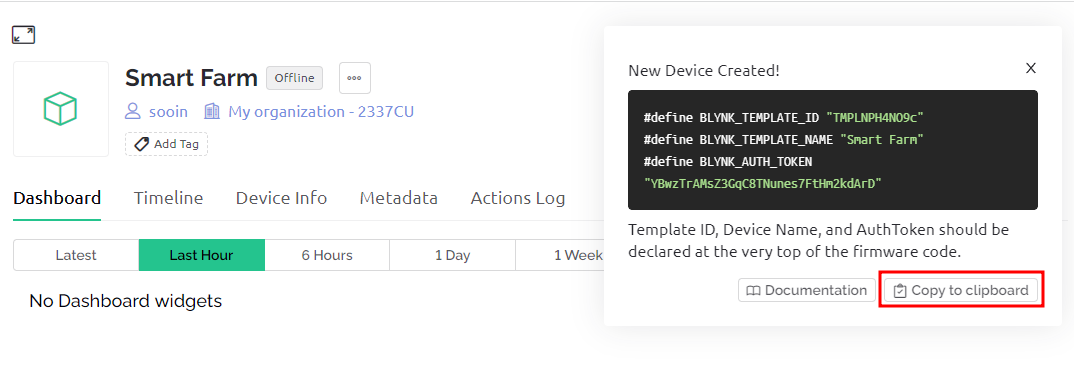The height and width of the screenshot is (366, 1074).
Task: Open My organization - 2337CU link
Action: [321, 111]
